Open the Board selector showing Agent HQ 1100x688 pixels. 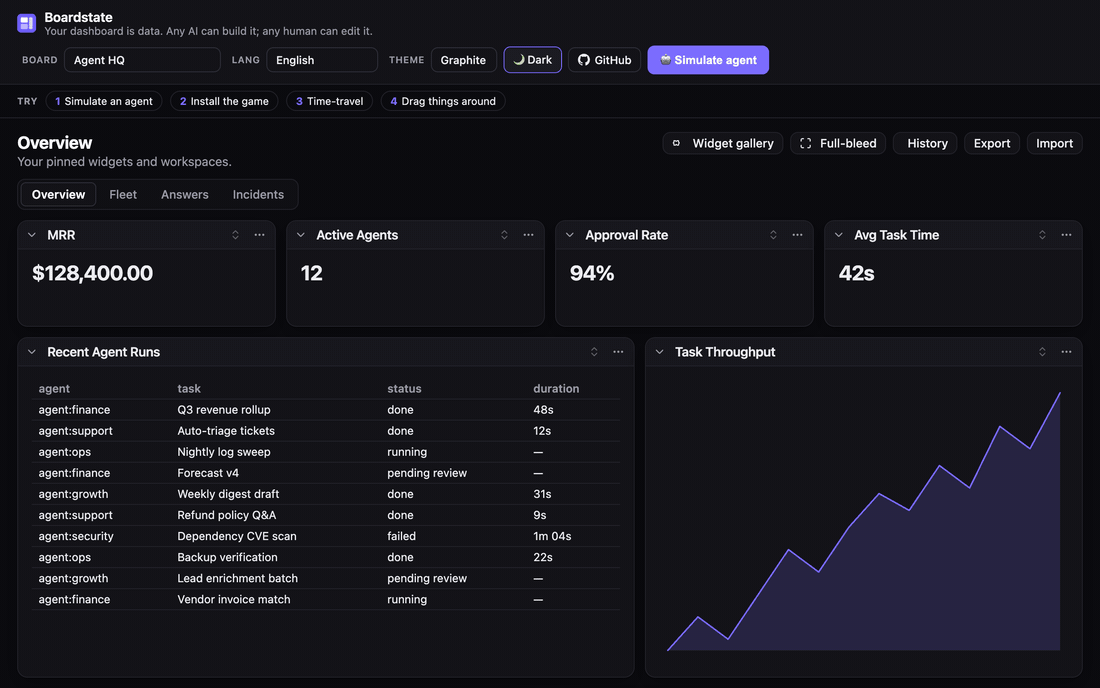142,60
